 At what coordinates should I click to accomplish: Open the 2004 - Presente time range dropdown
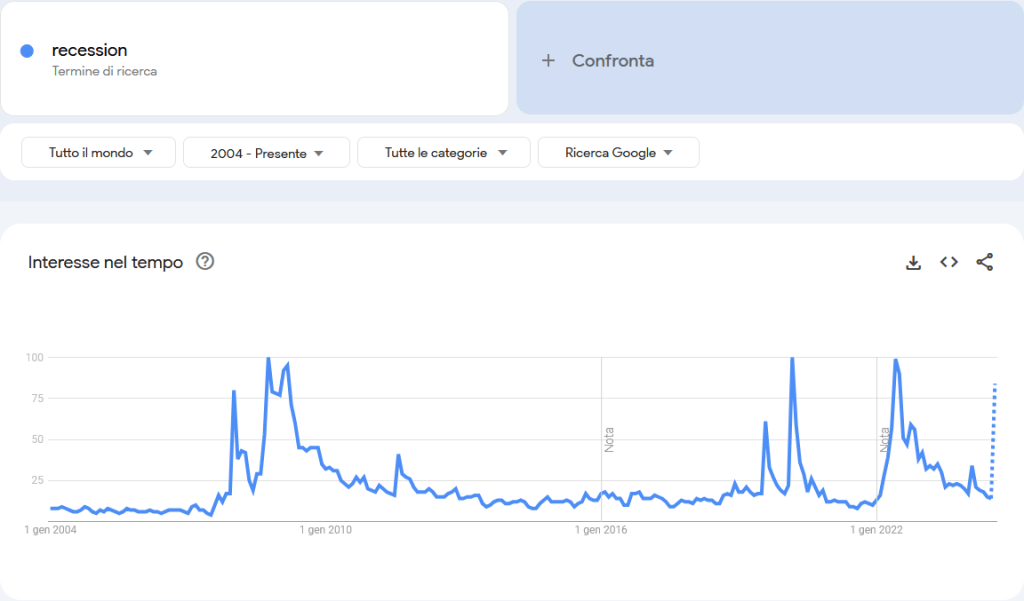(266, 153)
